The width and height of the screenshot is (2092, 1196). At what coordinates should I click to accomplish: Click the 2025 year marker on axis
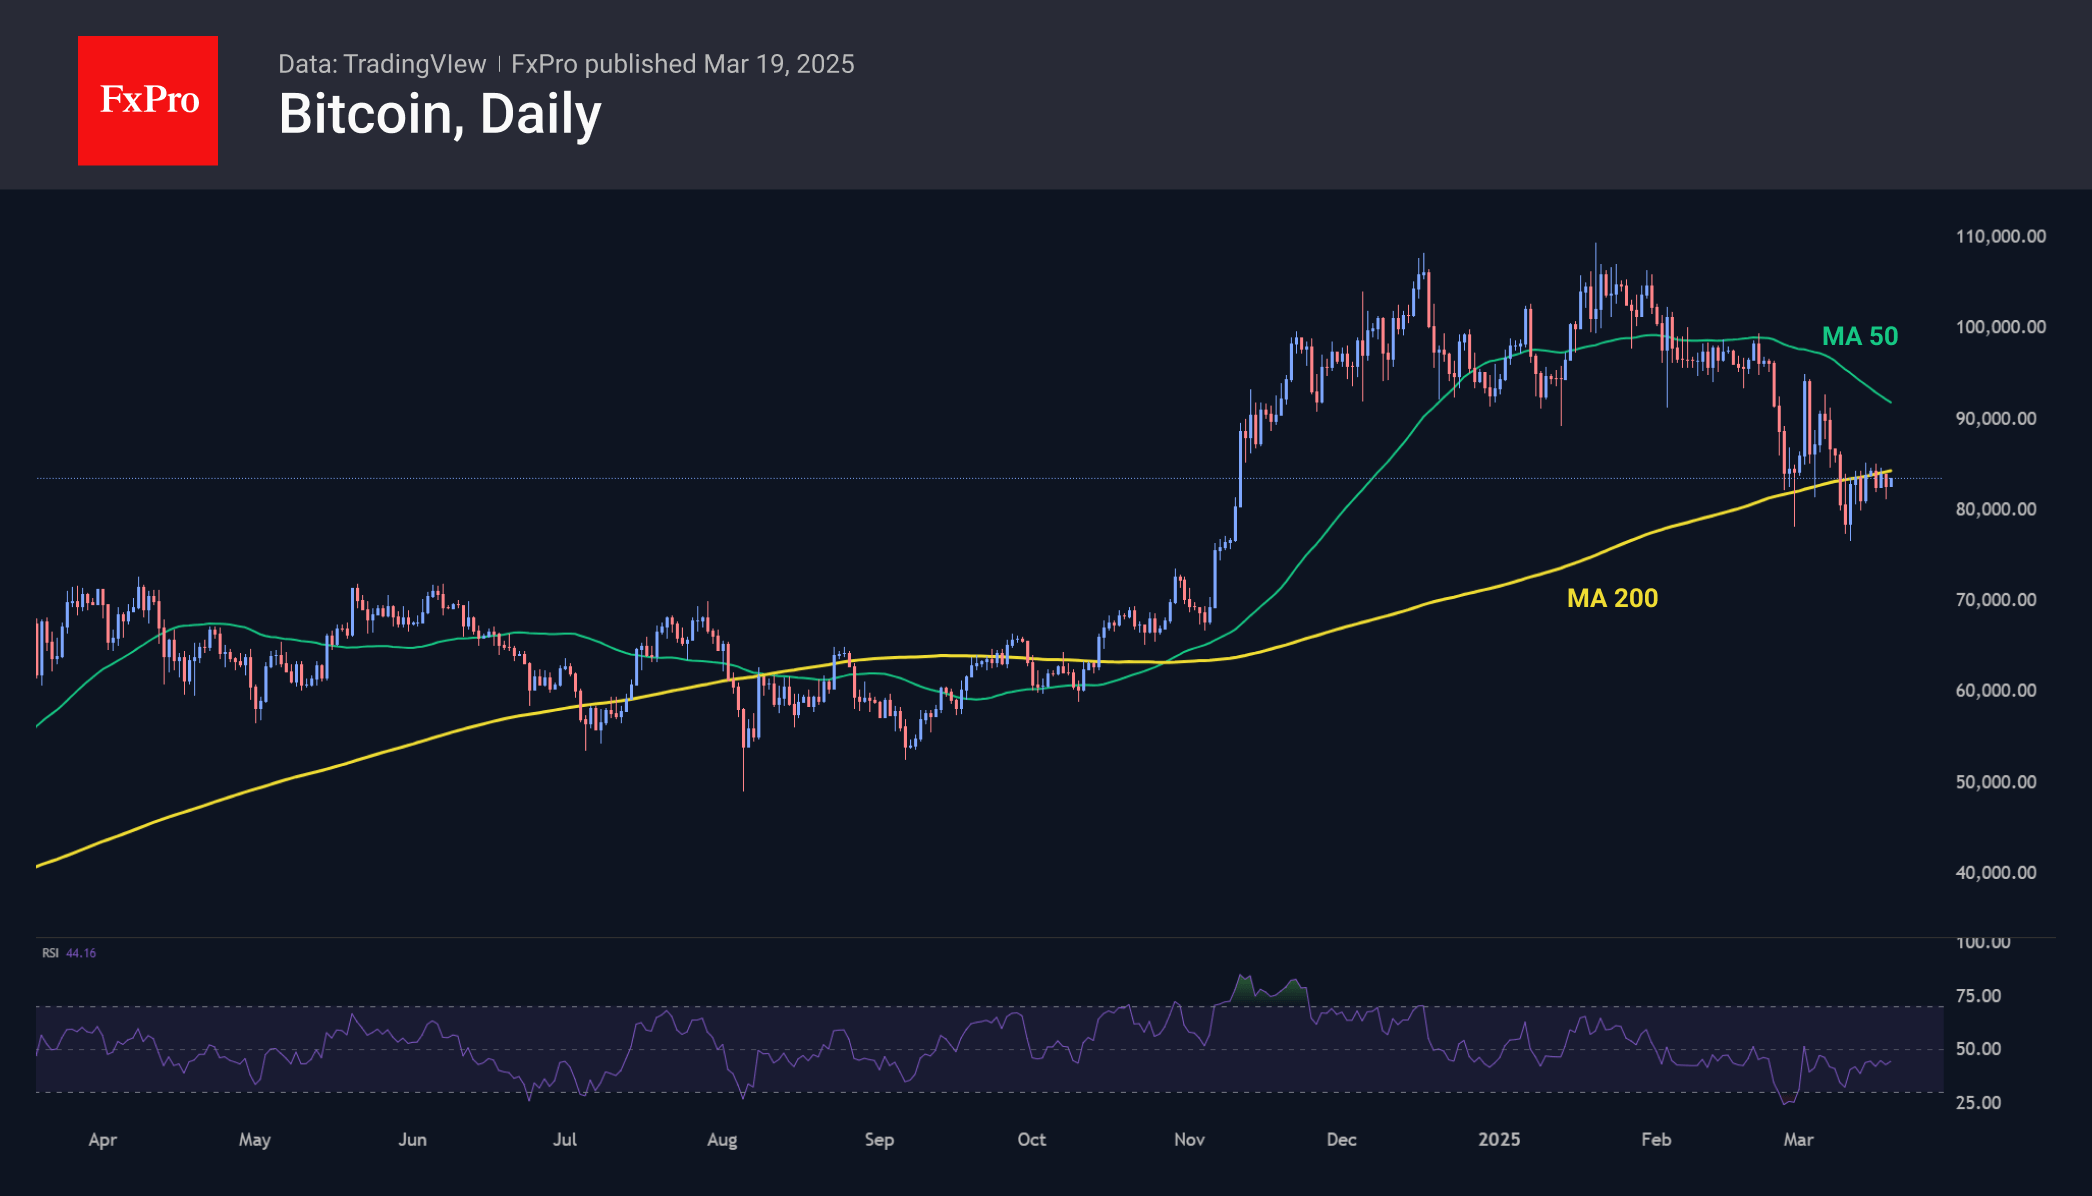point(1499,1139)
